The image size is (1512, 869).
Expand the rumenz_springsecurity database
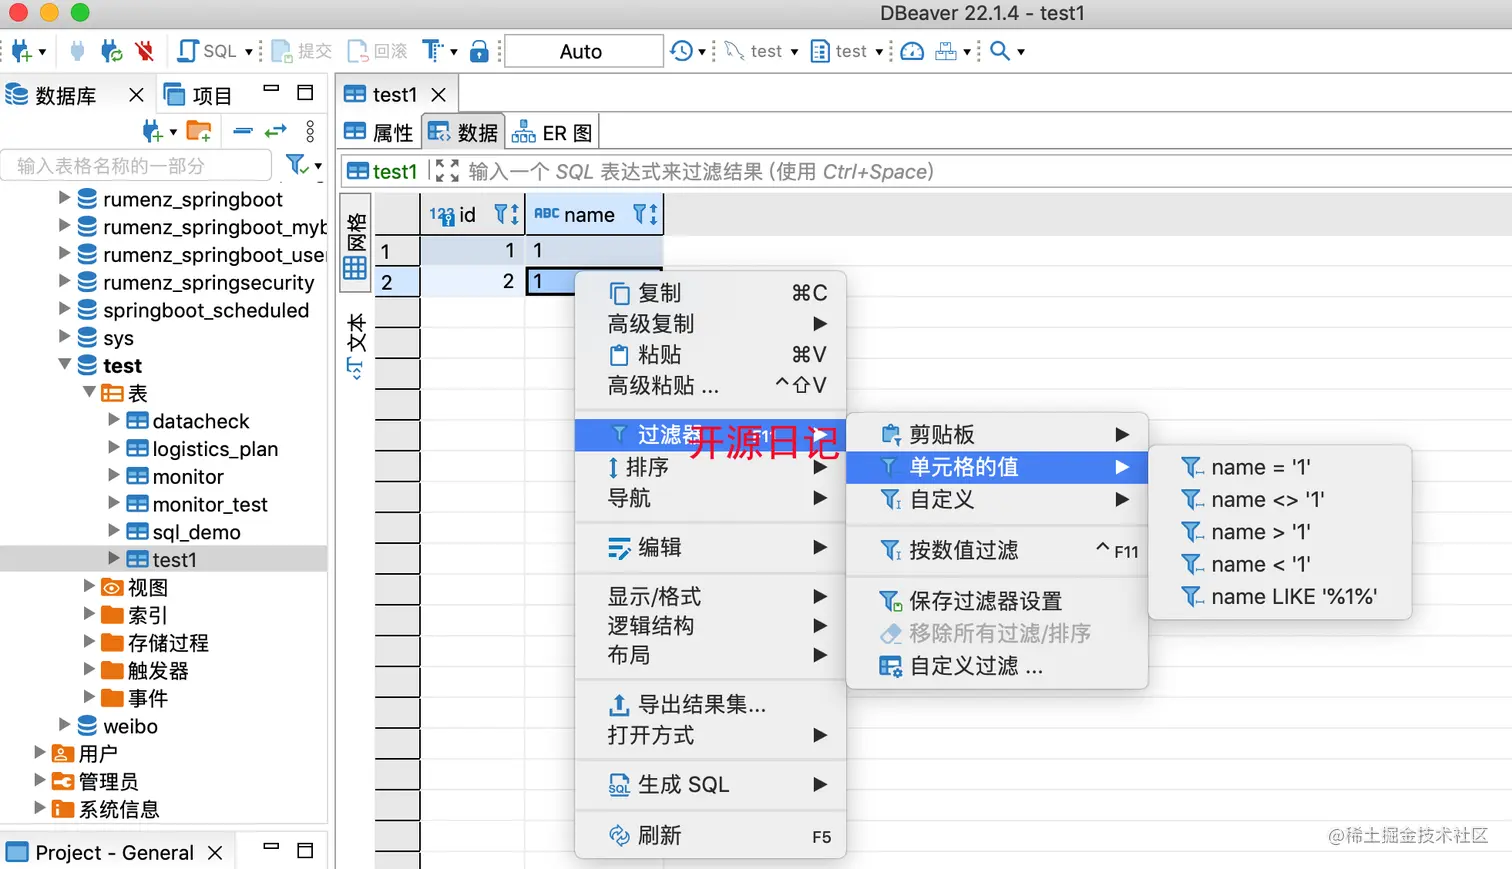tap(65, 281)
